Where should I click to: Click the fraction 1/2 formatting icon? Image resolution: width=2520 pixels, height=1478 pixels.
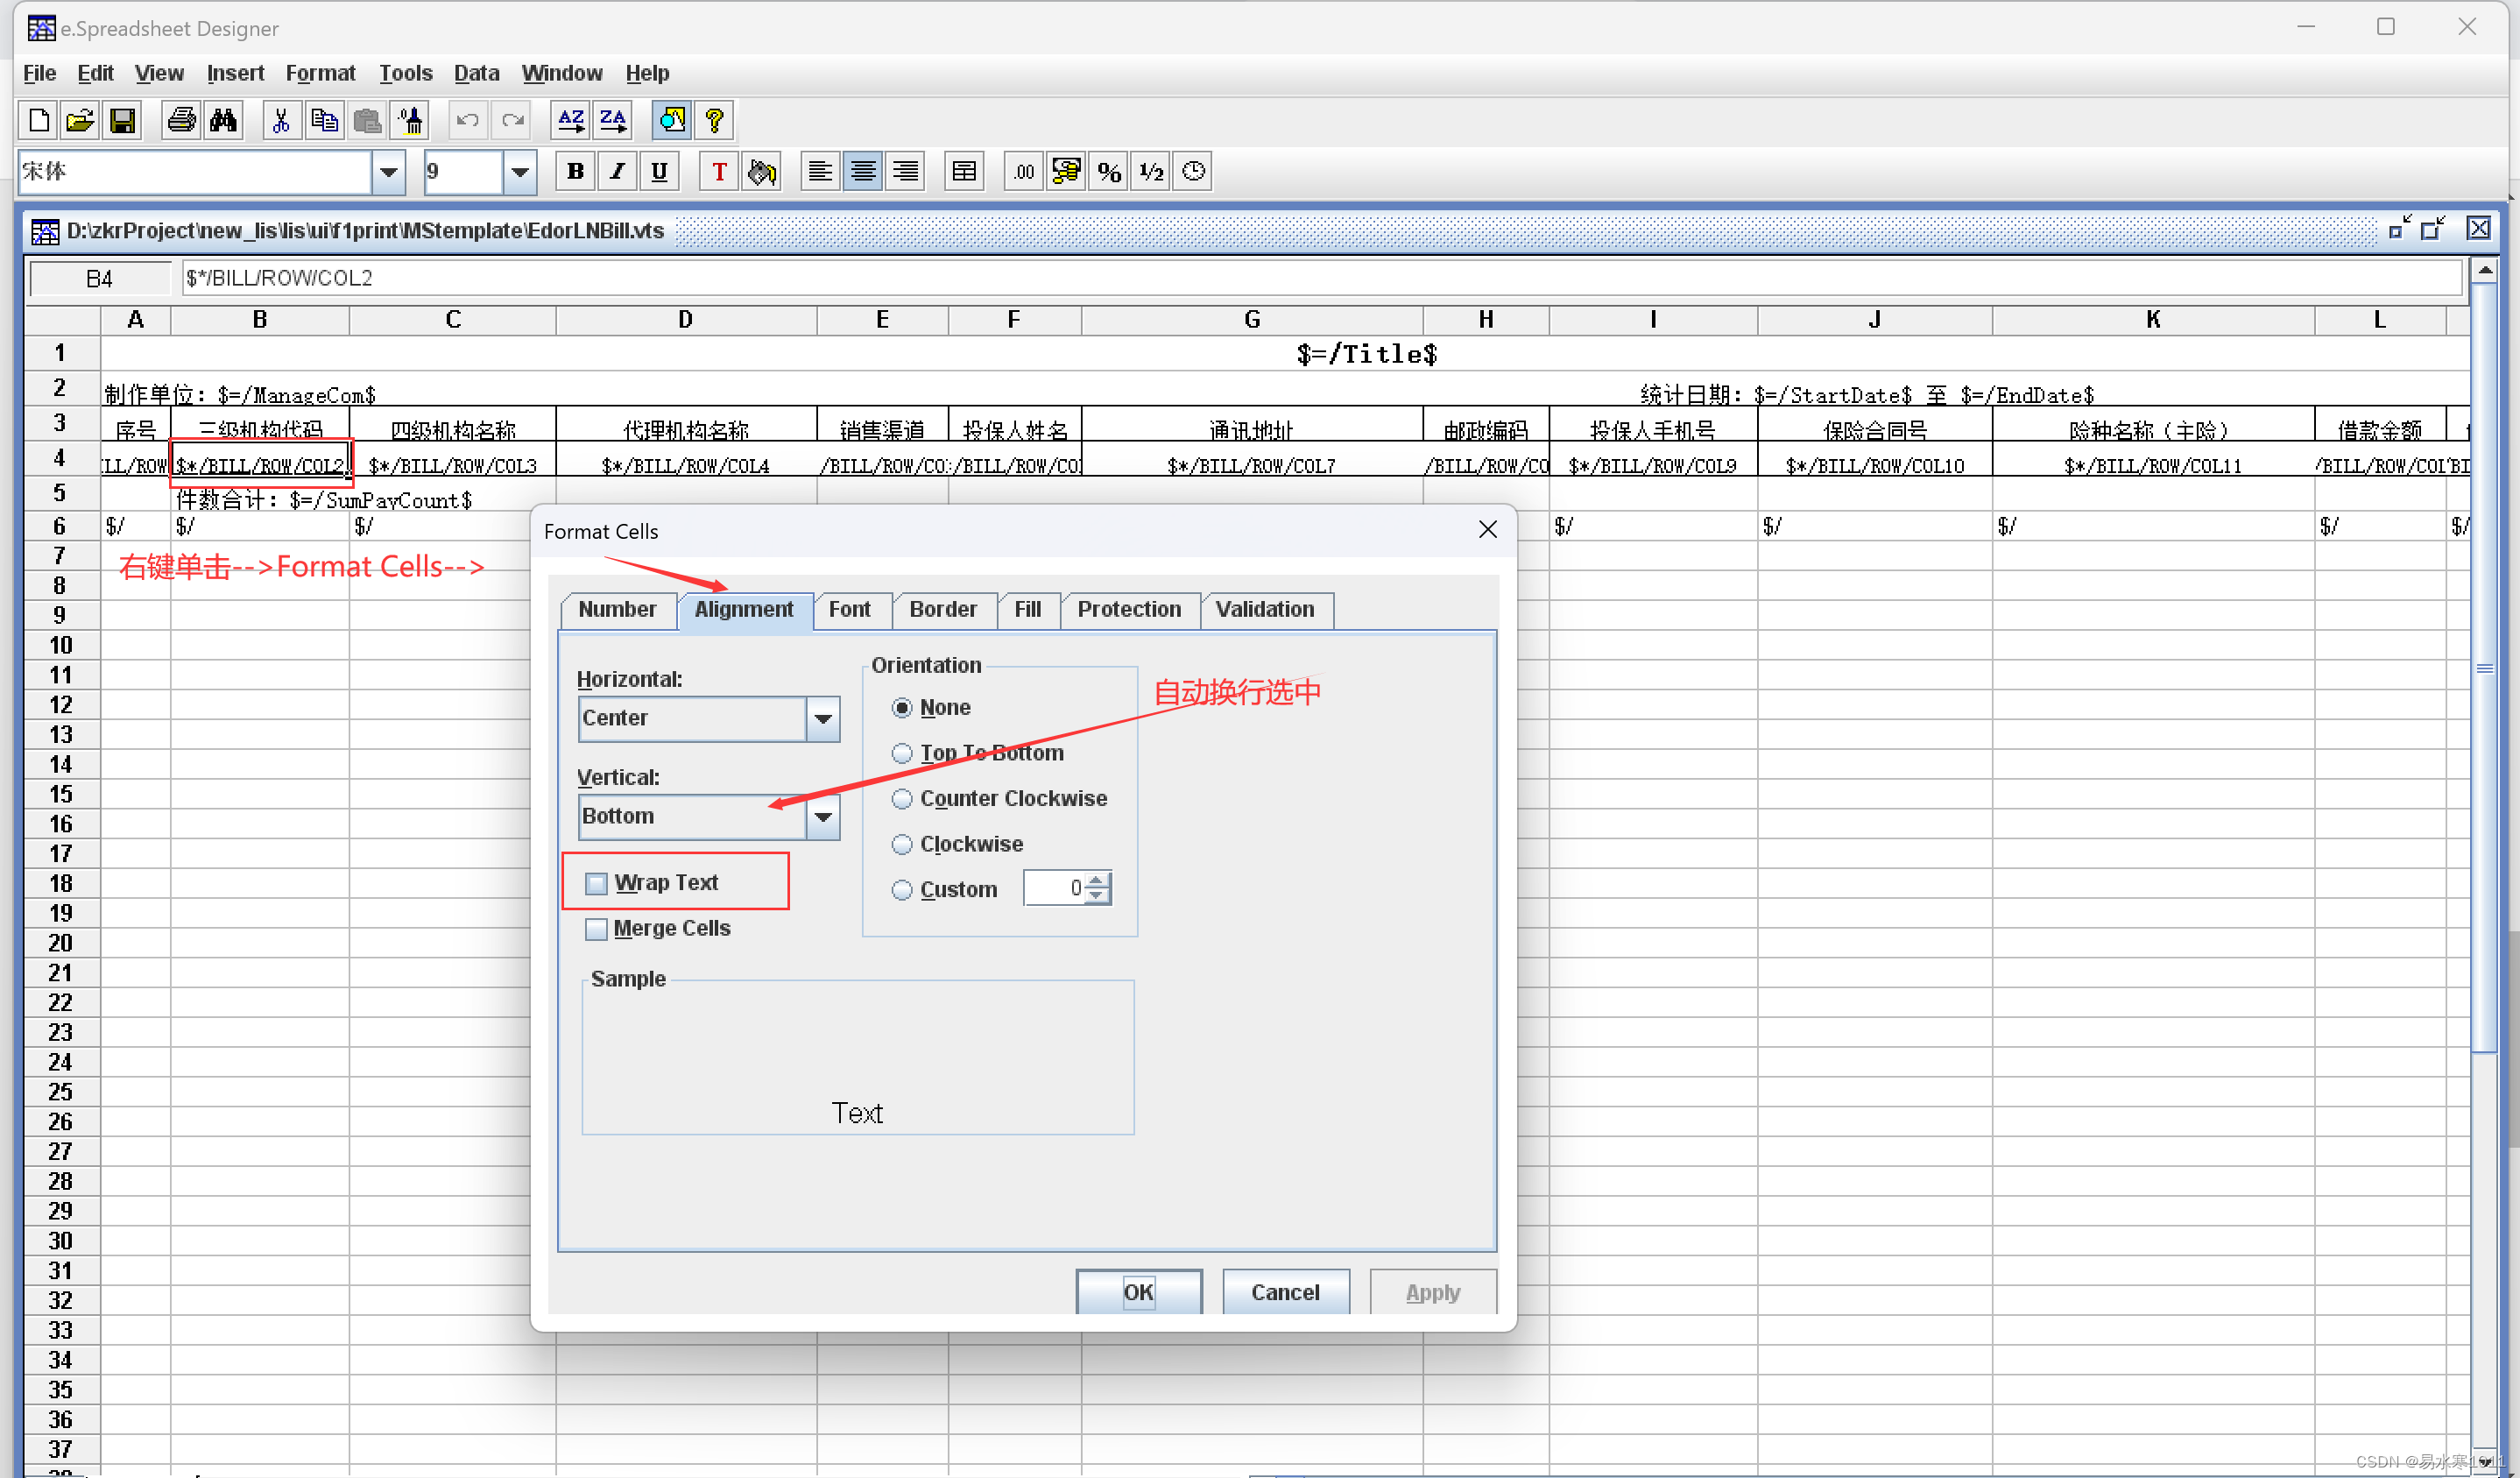tap(1150, 171)
